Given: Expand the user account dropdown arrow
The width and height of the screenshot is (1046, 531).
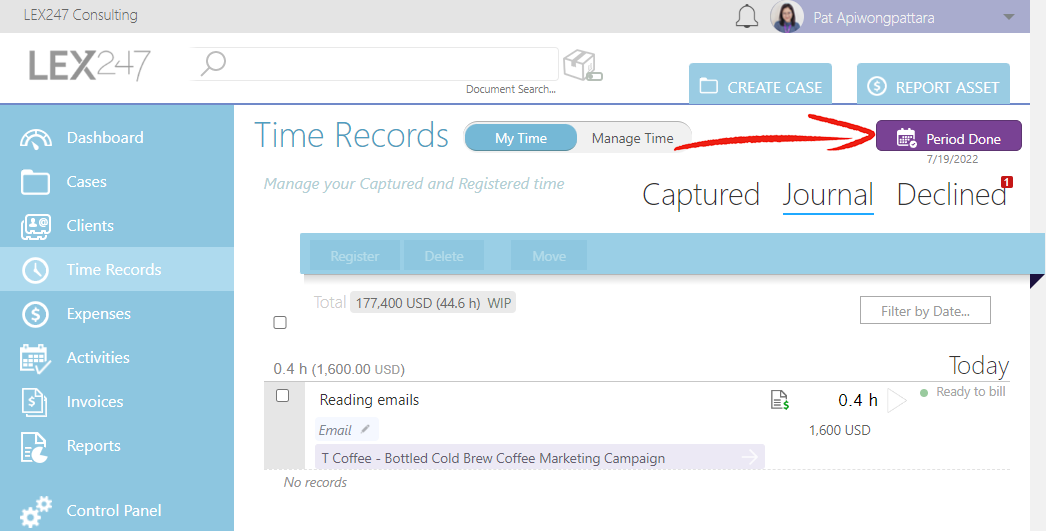Looking at the screenshot, I should pyautogui.click(x=1009, y=17).
